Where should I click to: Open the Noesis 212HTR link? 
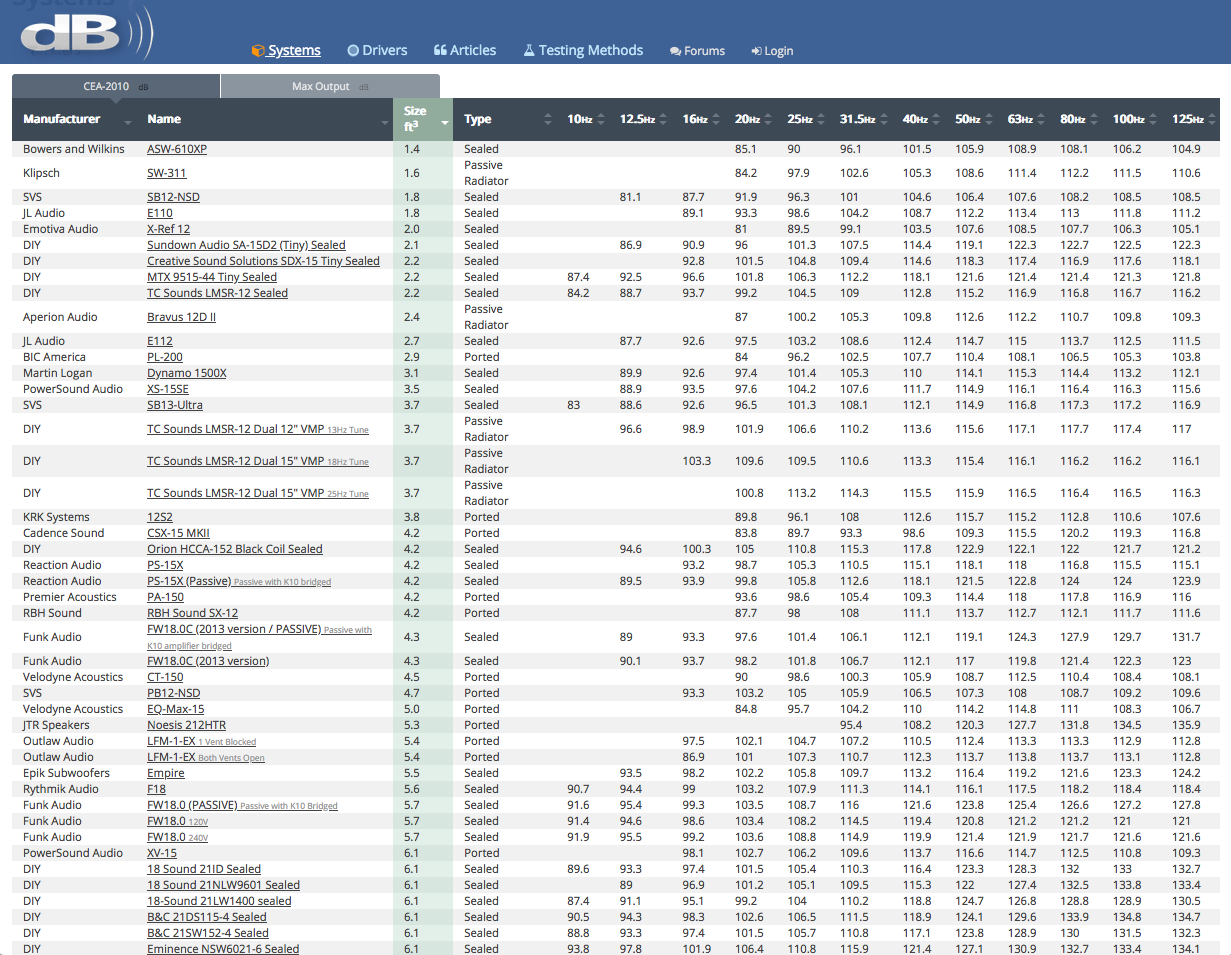(x=186, y=725)
